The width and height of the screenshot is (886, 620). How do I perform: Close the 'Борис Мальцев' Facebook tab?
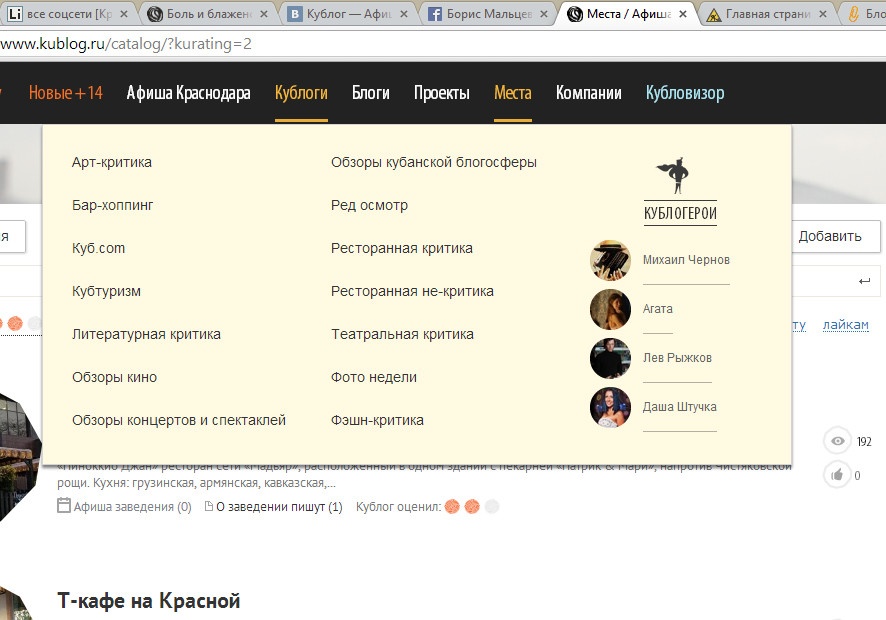[544, 14]
